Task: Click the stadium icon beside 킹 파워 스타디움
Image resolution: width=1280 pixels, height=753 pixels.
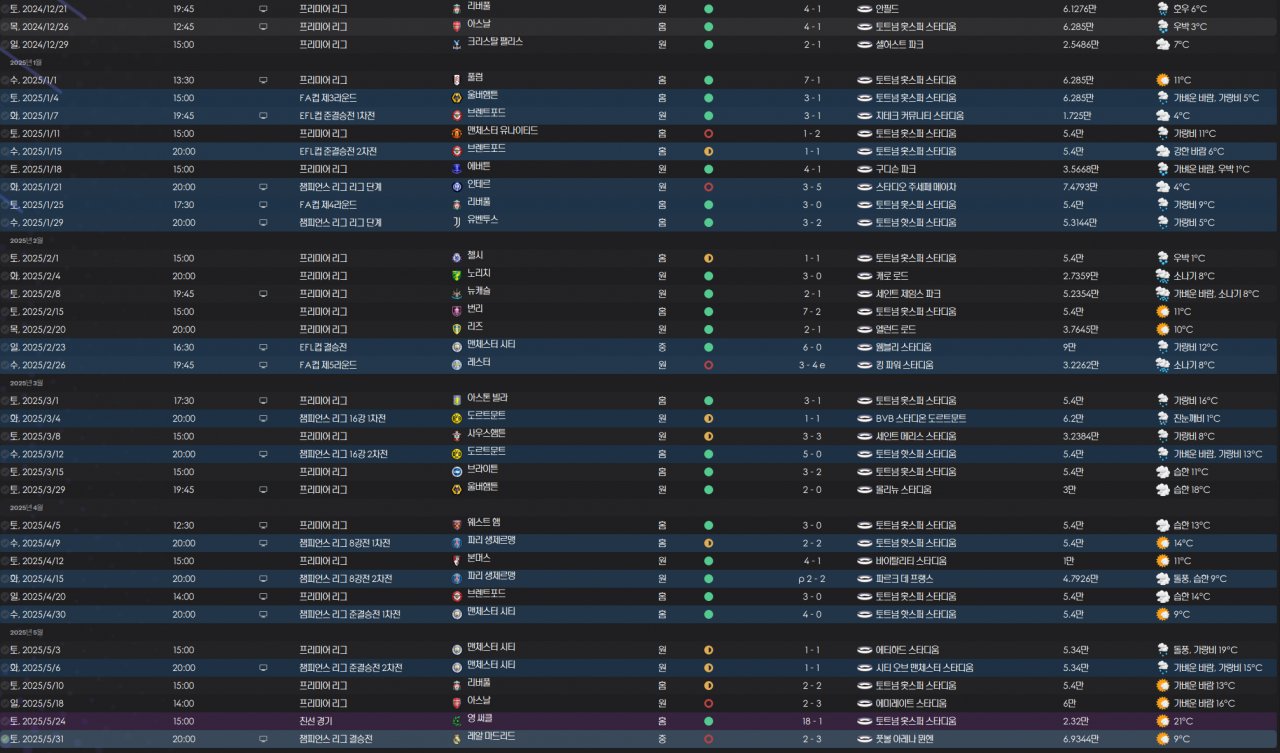Action: (x=865, y=365)
